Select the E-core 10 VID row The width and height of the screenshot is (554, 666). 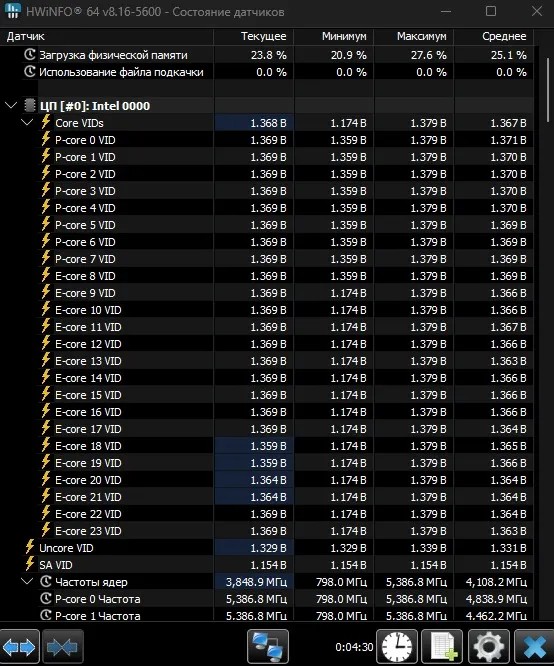point(267,310)
